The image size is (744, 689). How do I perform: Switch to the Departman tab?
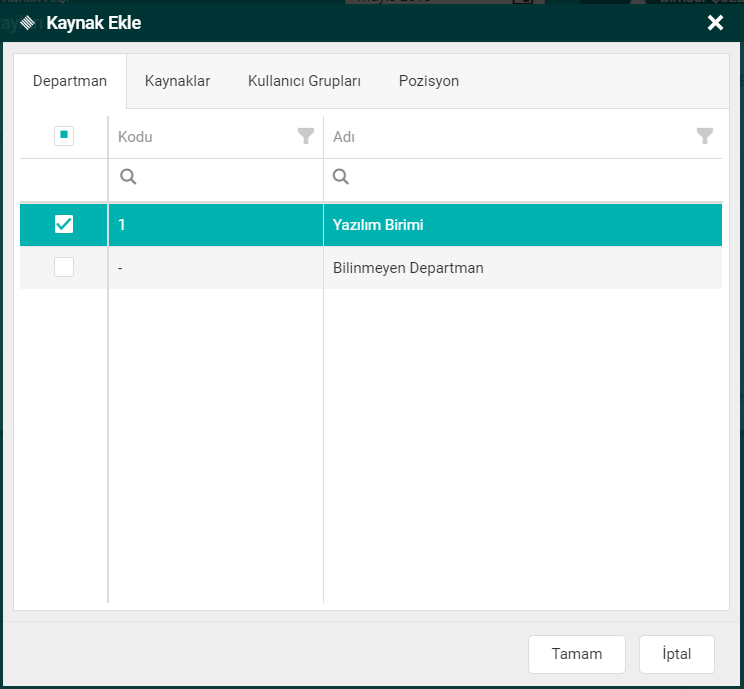coord(70,81)
